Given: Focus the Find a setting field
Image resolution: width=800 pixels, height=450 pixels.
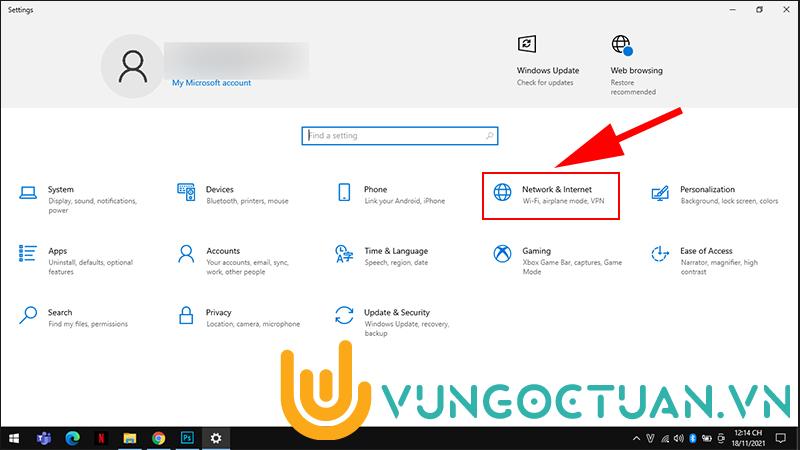Looking at the screenshot, I should [399, 136].
